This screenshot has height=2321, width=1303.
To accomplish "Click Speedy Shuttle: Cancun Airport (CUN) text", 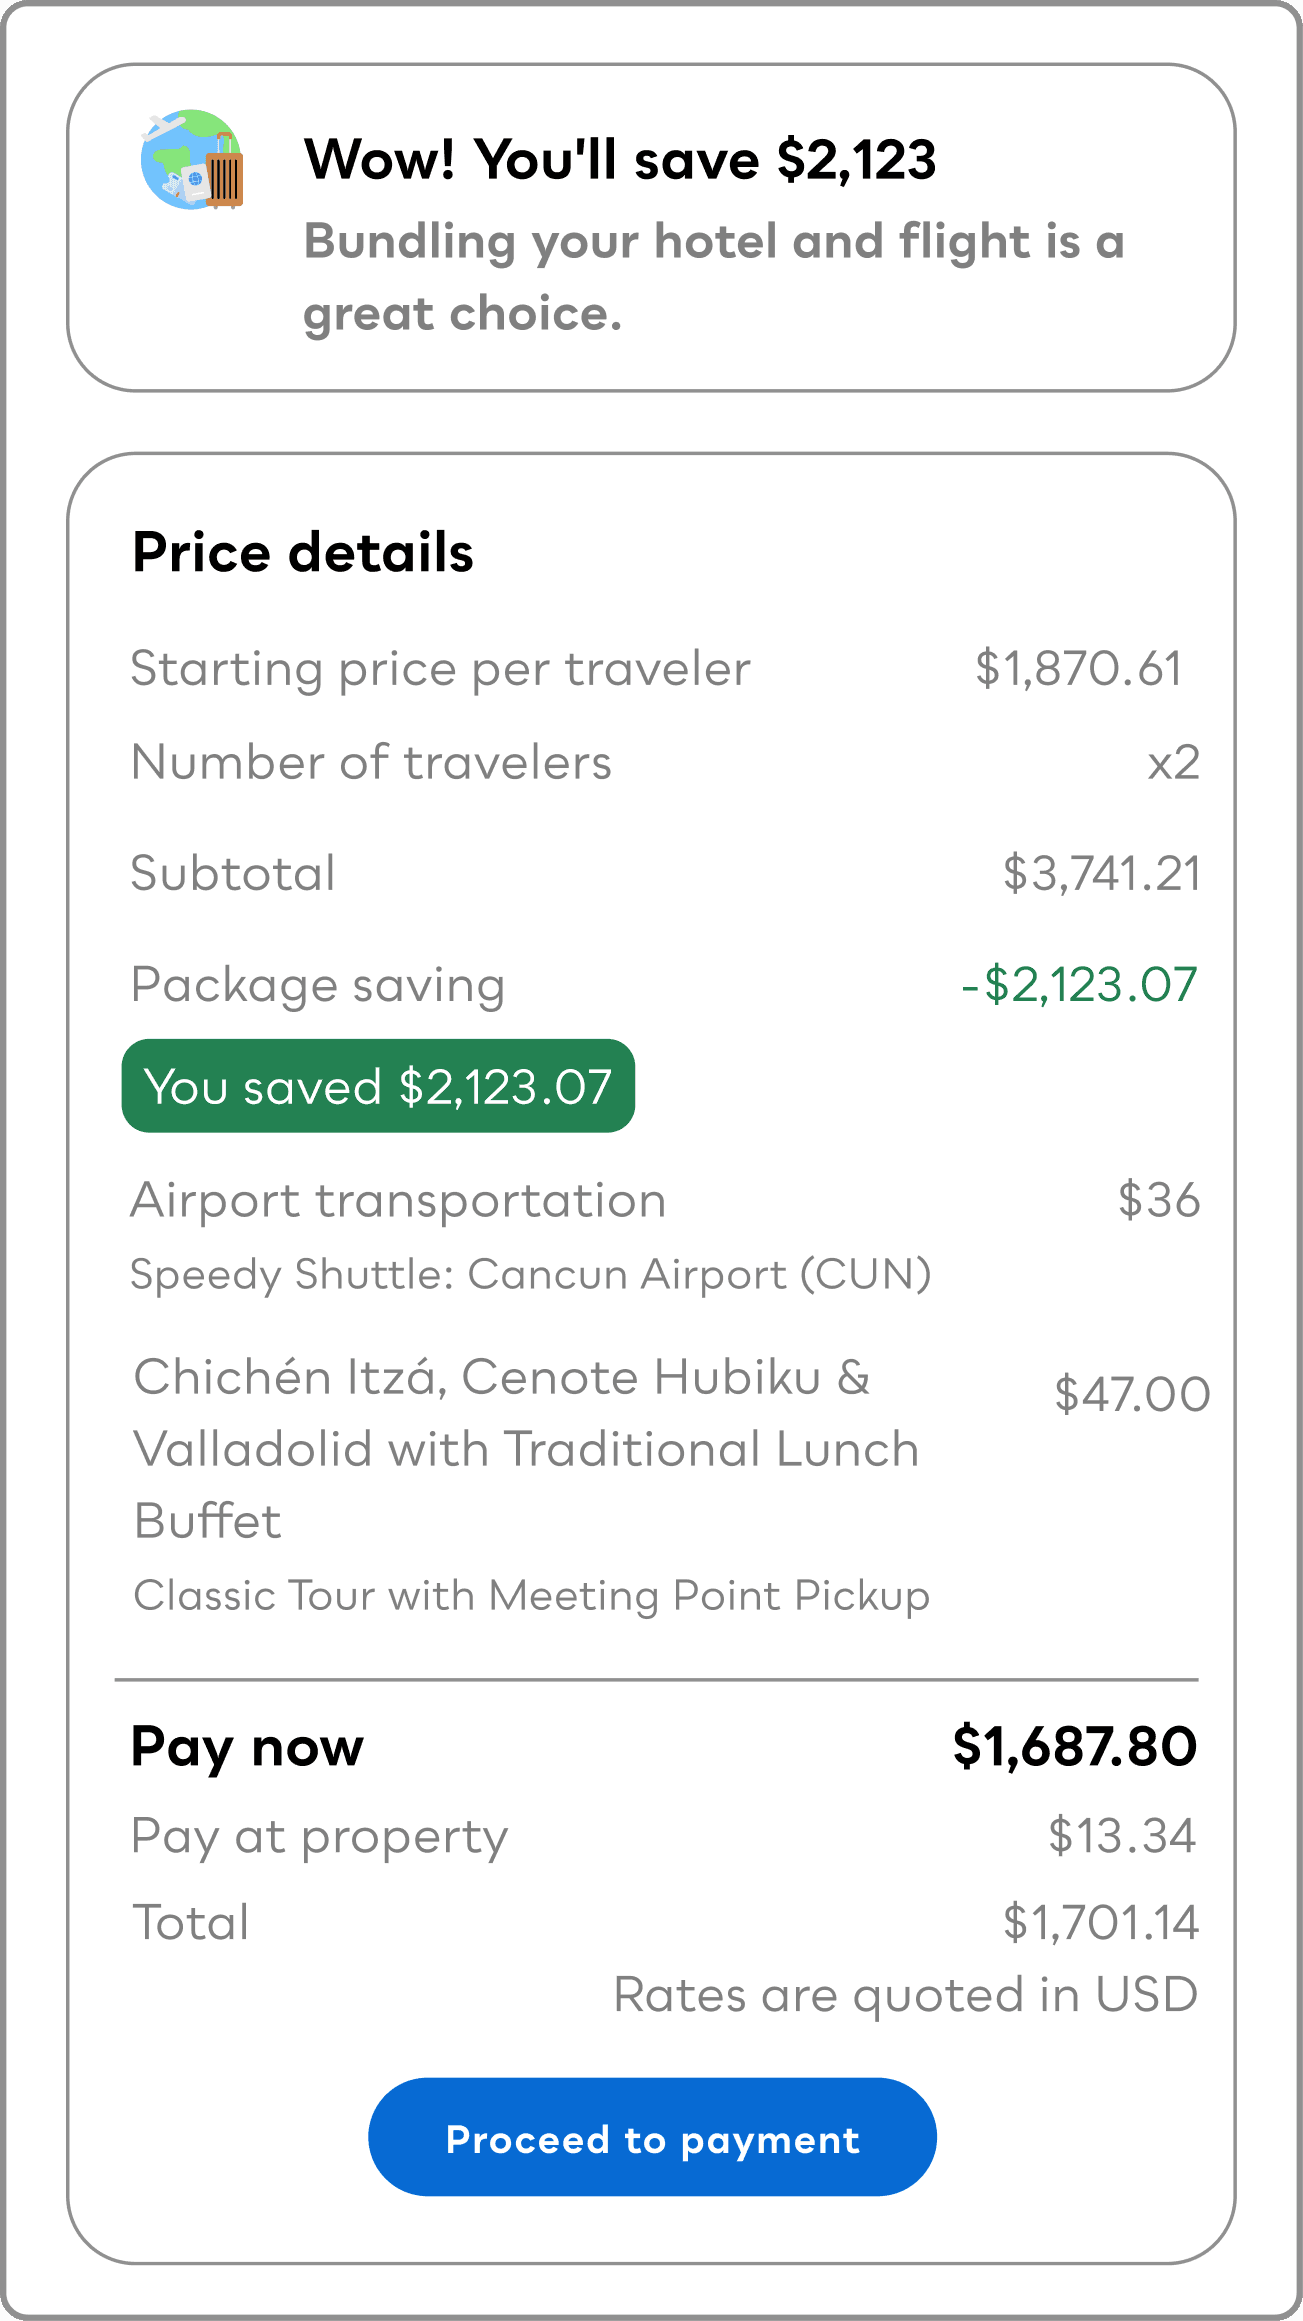I will click(531, 1275).
